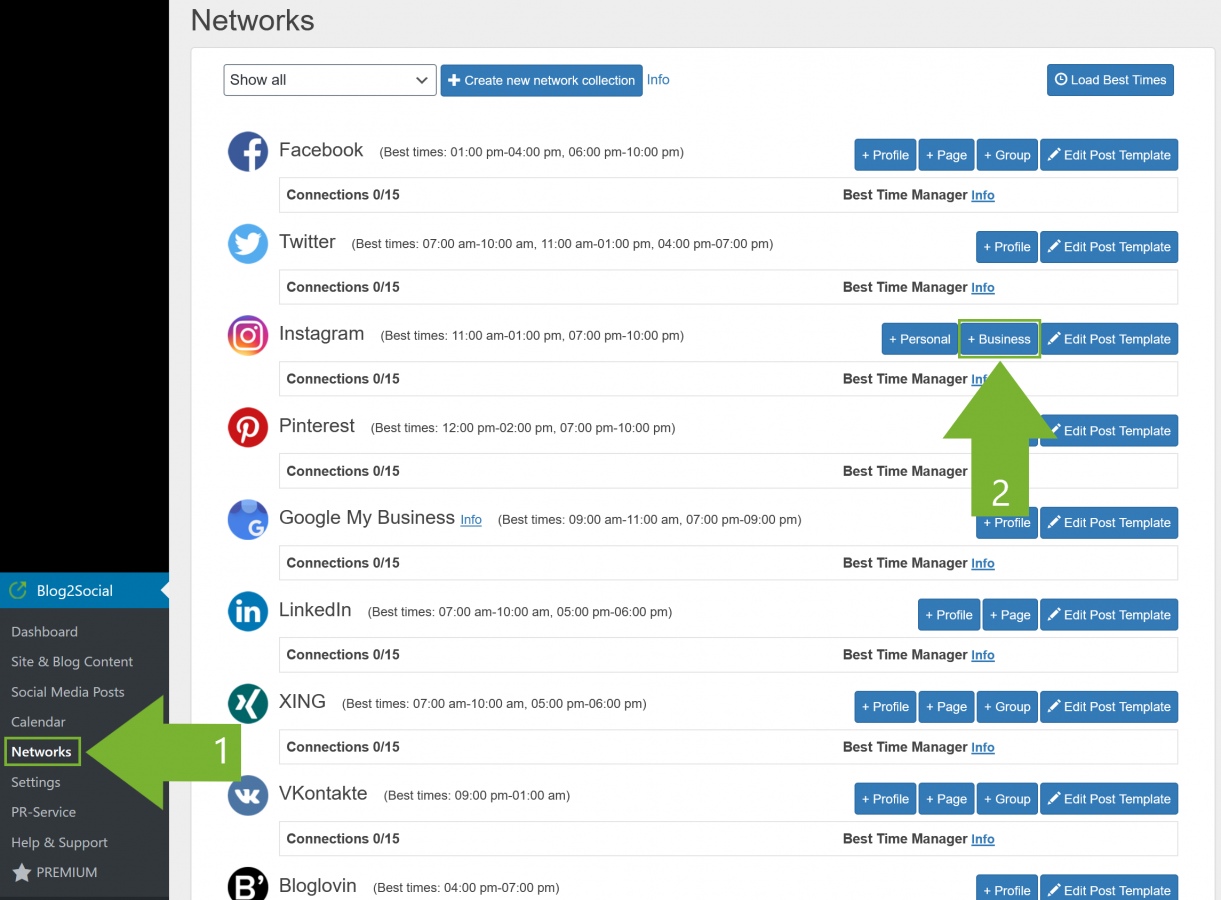The height and width of the screenshot is (900, 1221).
Task: Add a Facebook Group connection
Action: [x=1006, y=155]
